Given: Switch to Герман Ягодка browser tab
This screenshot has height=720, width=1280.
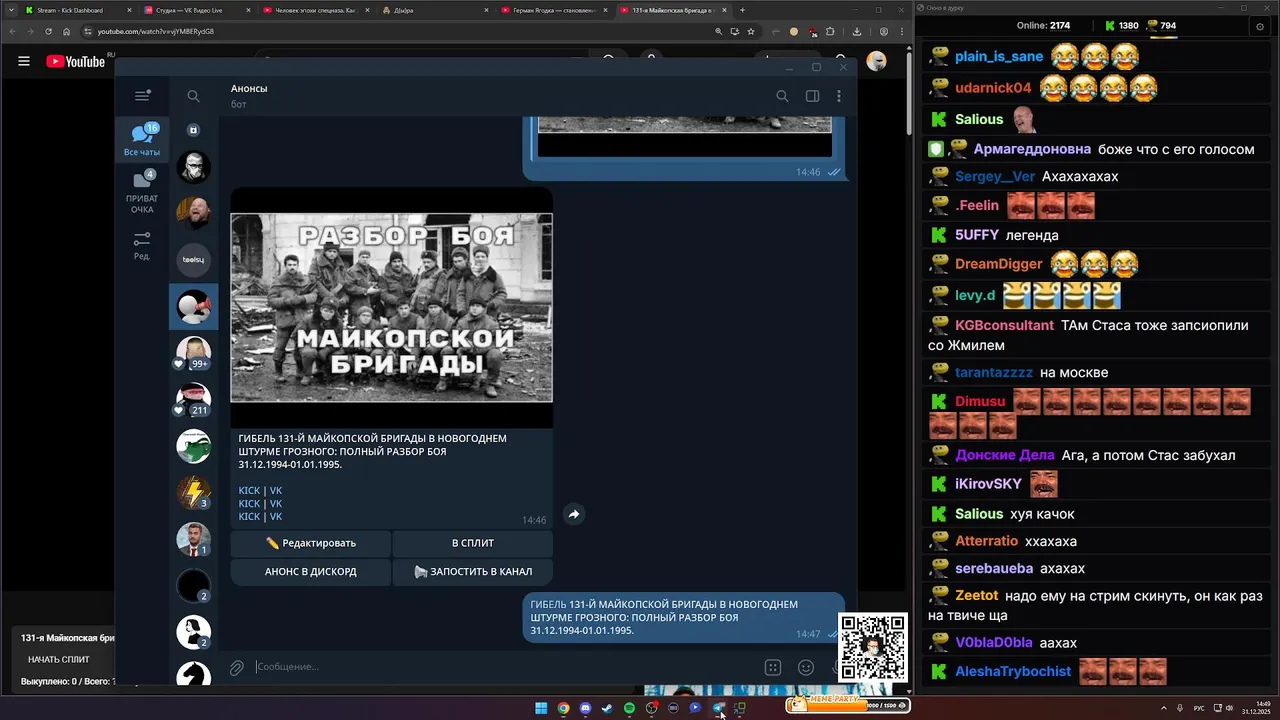Looking at the screenshot, I should (553, 10).
